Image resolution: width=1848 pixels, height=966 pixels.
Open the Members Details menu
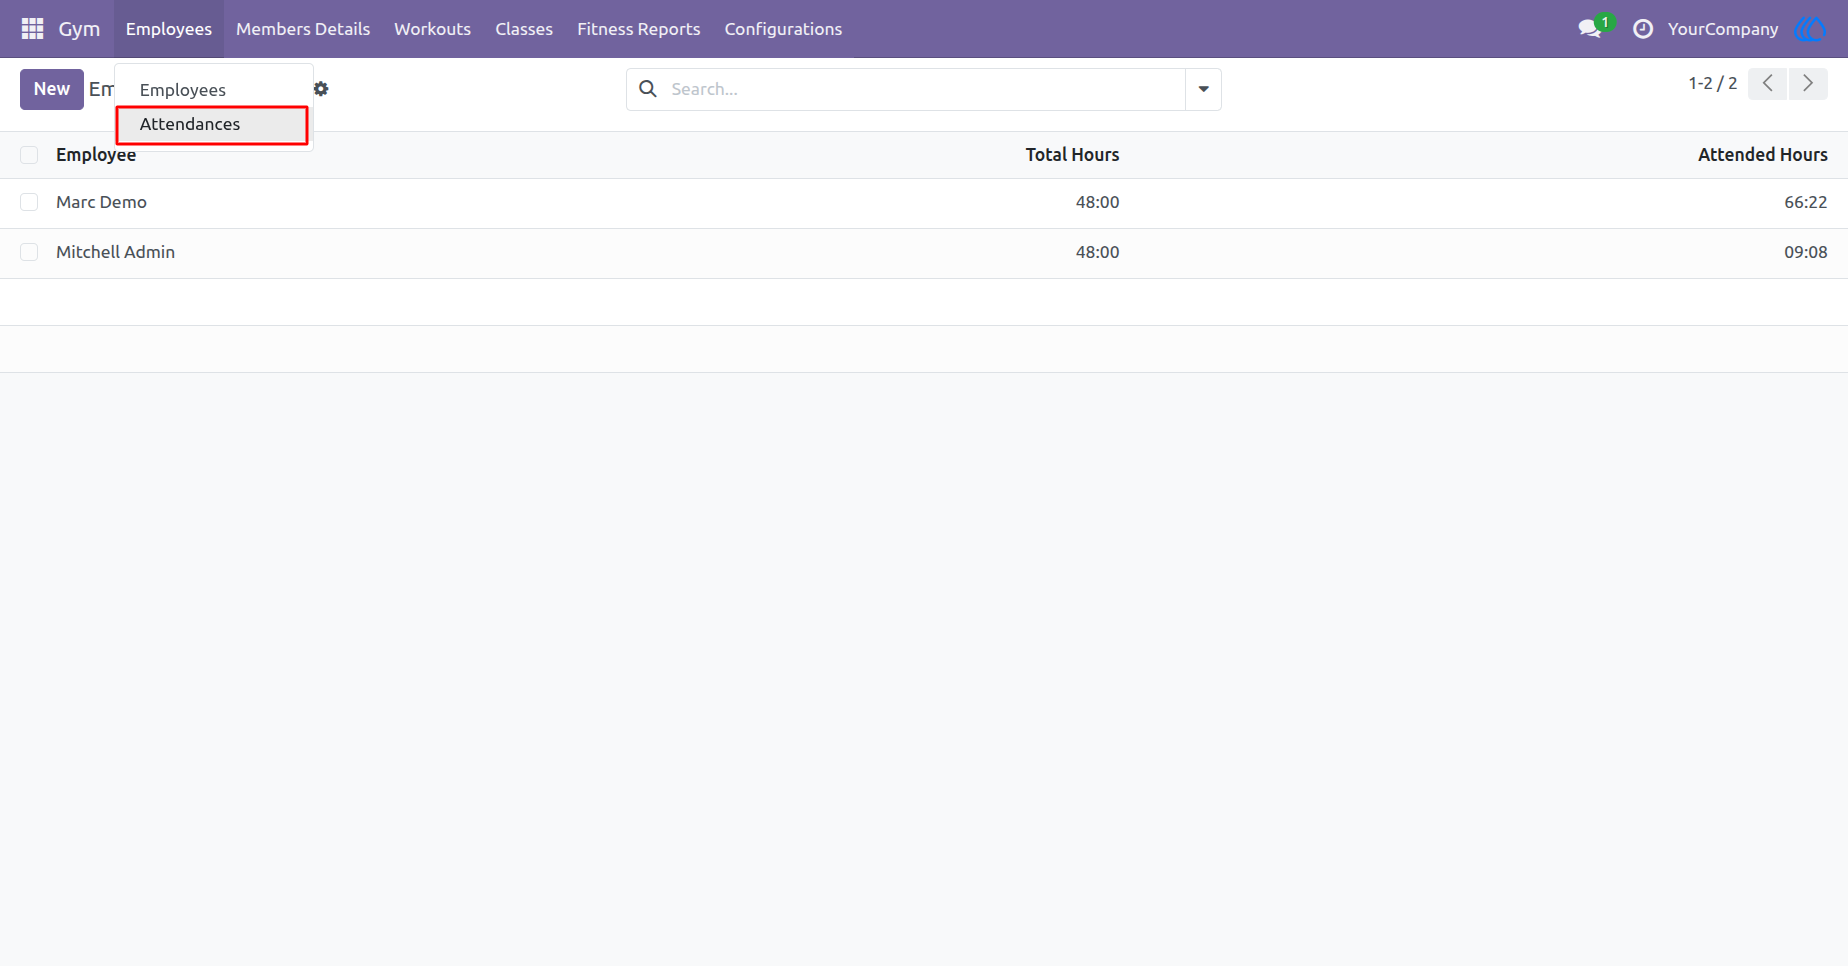(x=303, y=29)
